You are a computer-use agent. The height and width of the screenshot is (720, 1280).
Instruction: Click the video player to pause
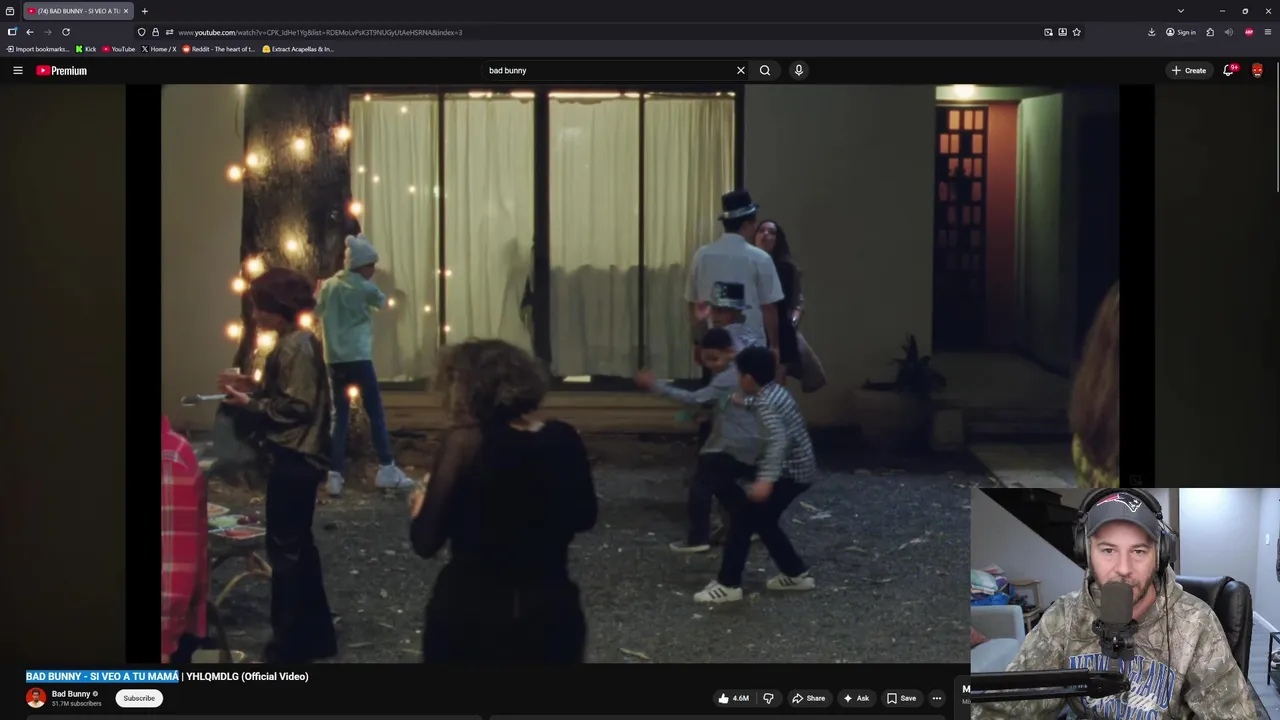pyautogui.click(x=640, y=373)
